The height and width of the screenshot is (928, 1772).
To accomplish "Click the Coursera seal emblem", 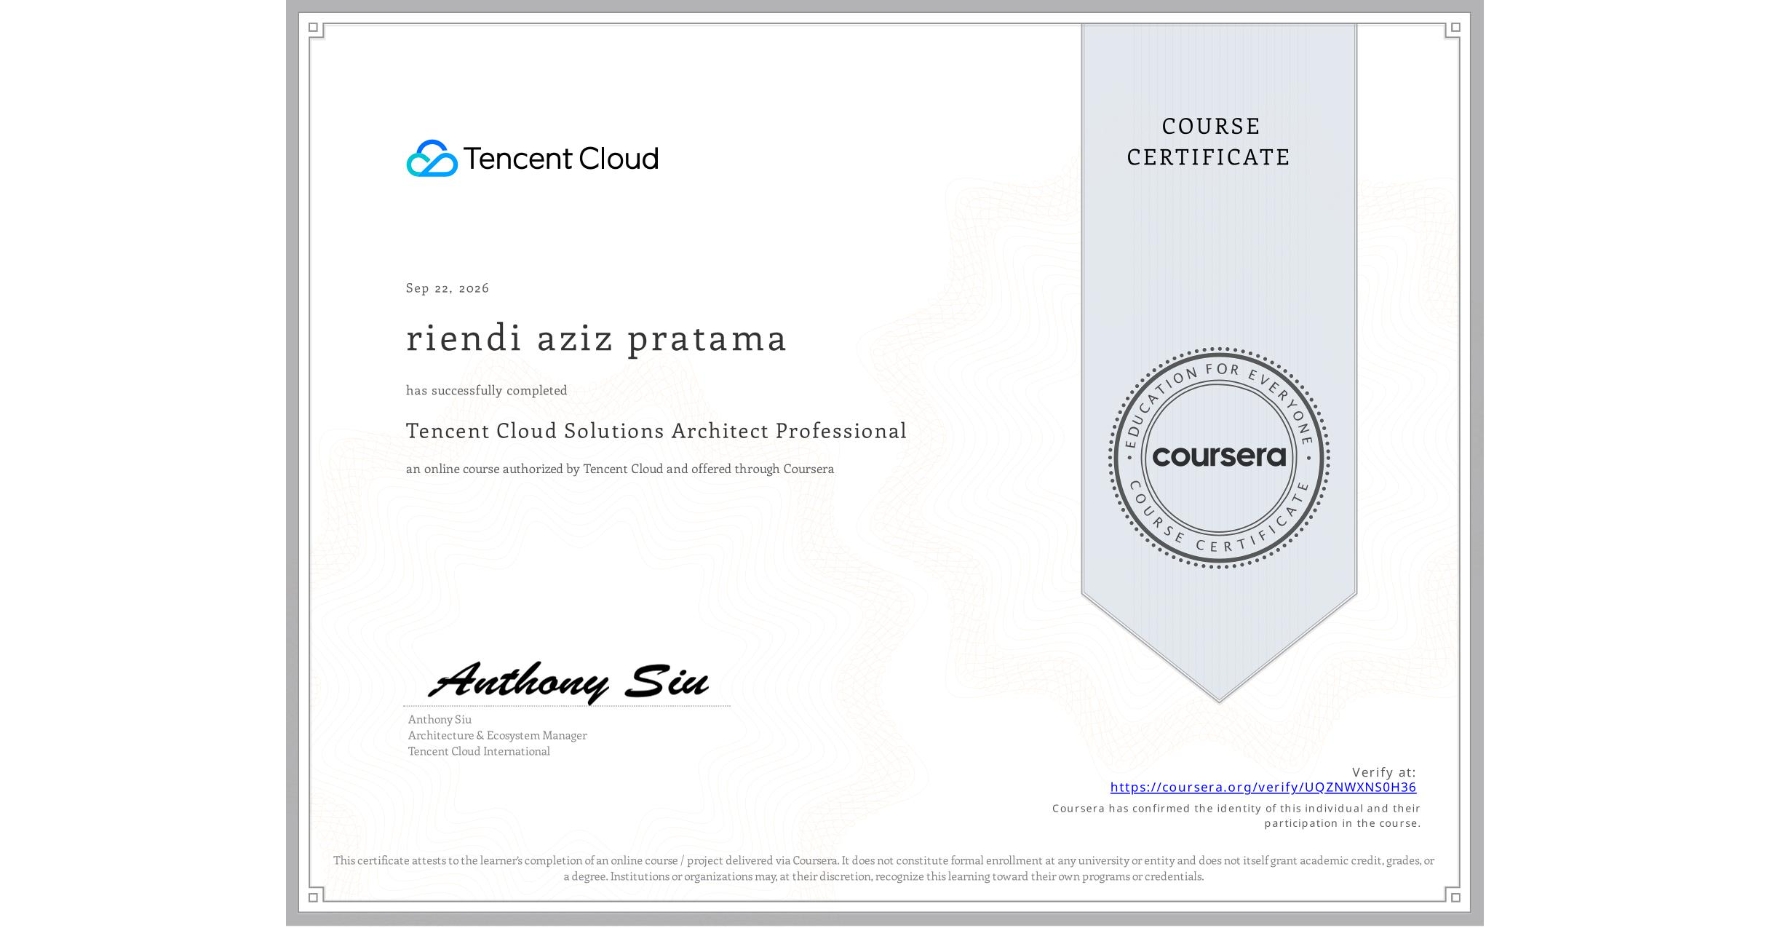I will [1219, 457].
